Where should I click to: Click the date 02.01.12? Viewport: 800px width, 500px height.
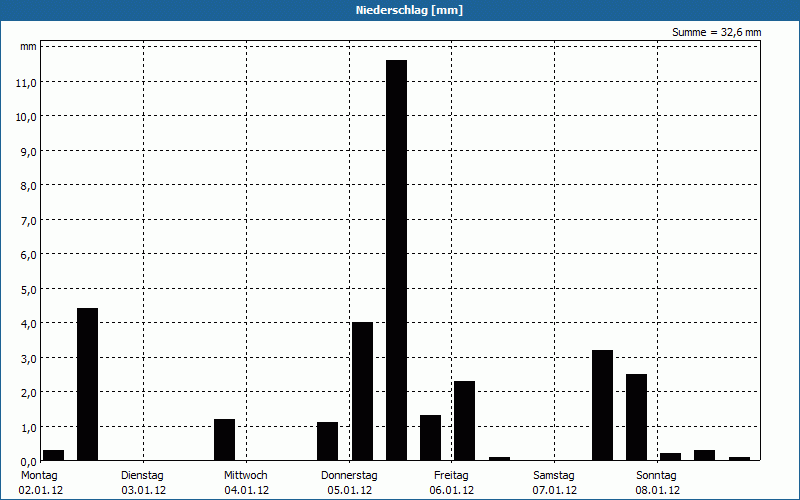coord(41,491)
